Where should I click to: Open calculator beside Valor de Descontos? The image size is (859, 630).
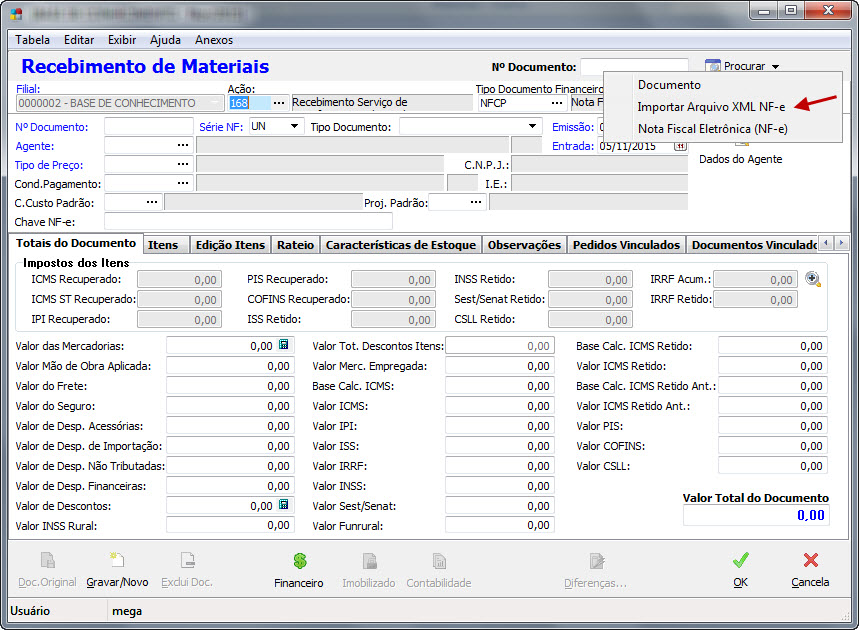pos(284,505)
